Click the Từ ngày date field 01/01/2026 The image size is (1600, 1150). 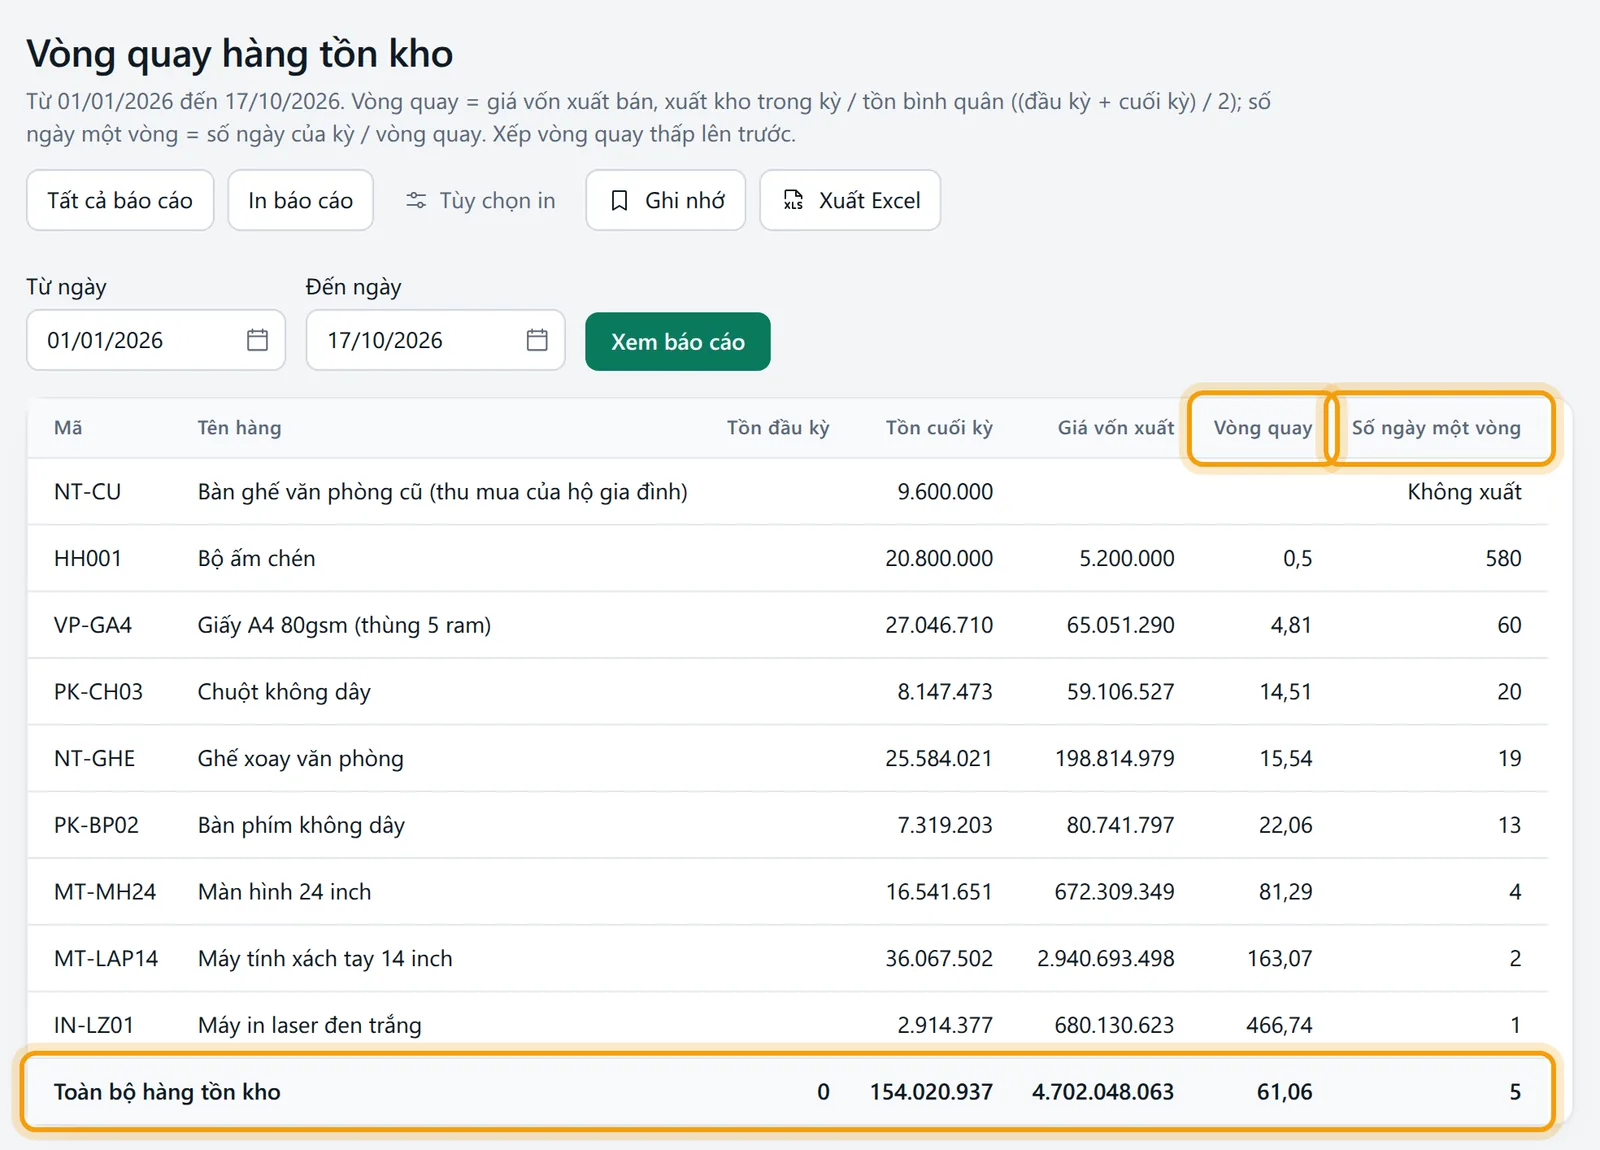point(156,340)
